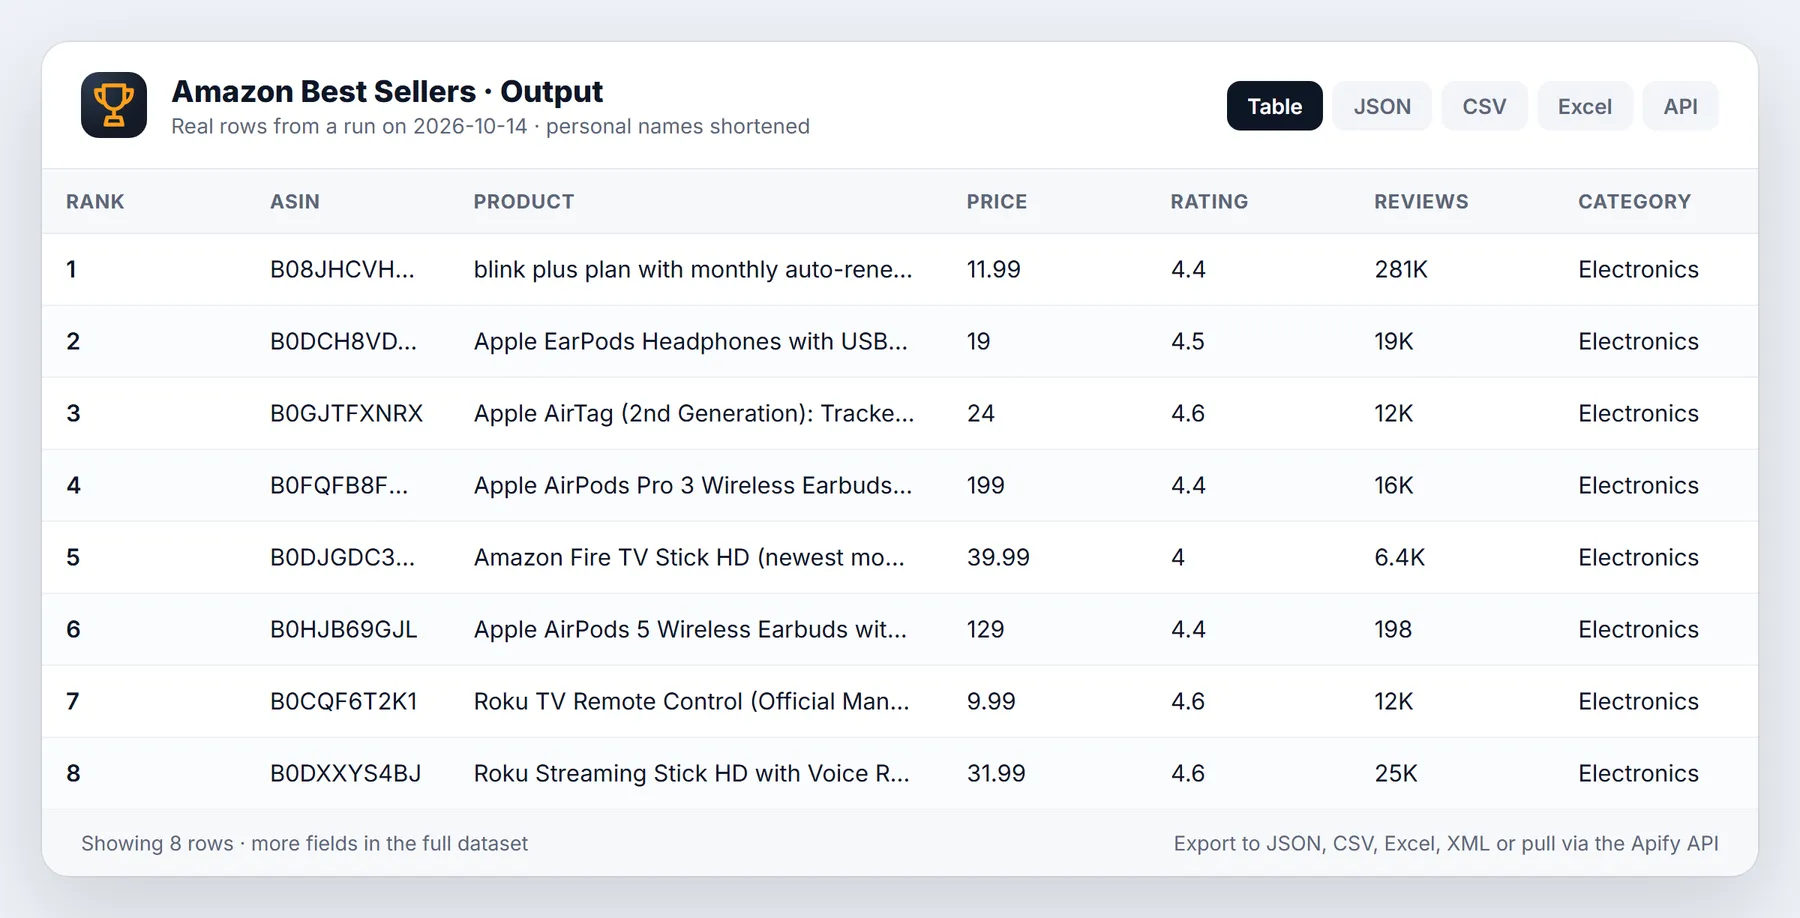Viewport: 1800px width, 918px height.
Task: Click Roku Streaming Stick HD product cell
Action: [692, 773]
